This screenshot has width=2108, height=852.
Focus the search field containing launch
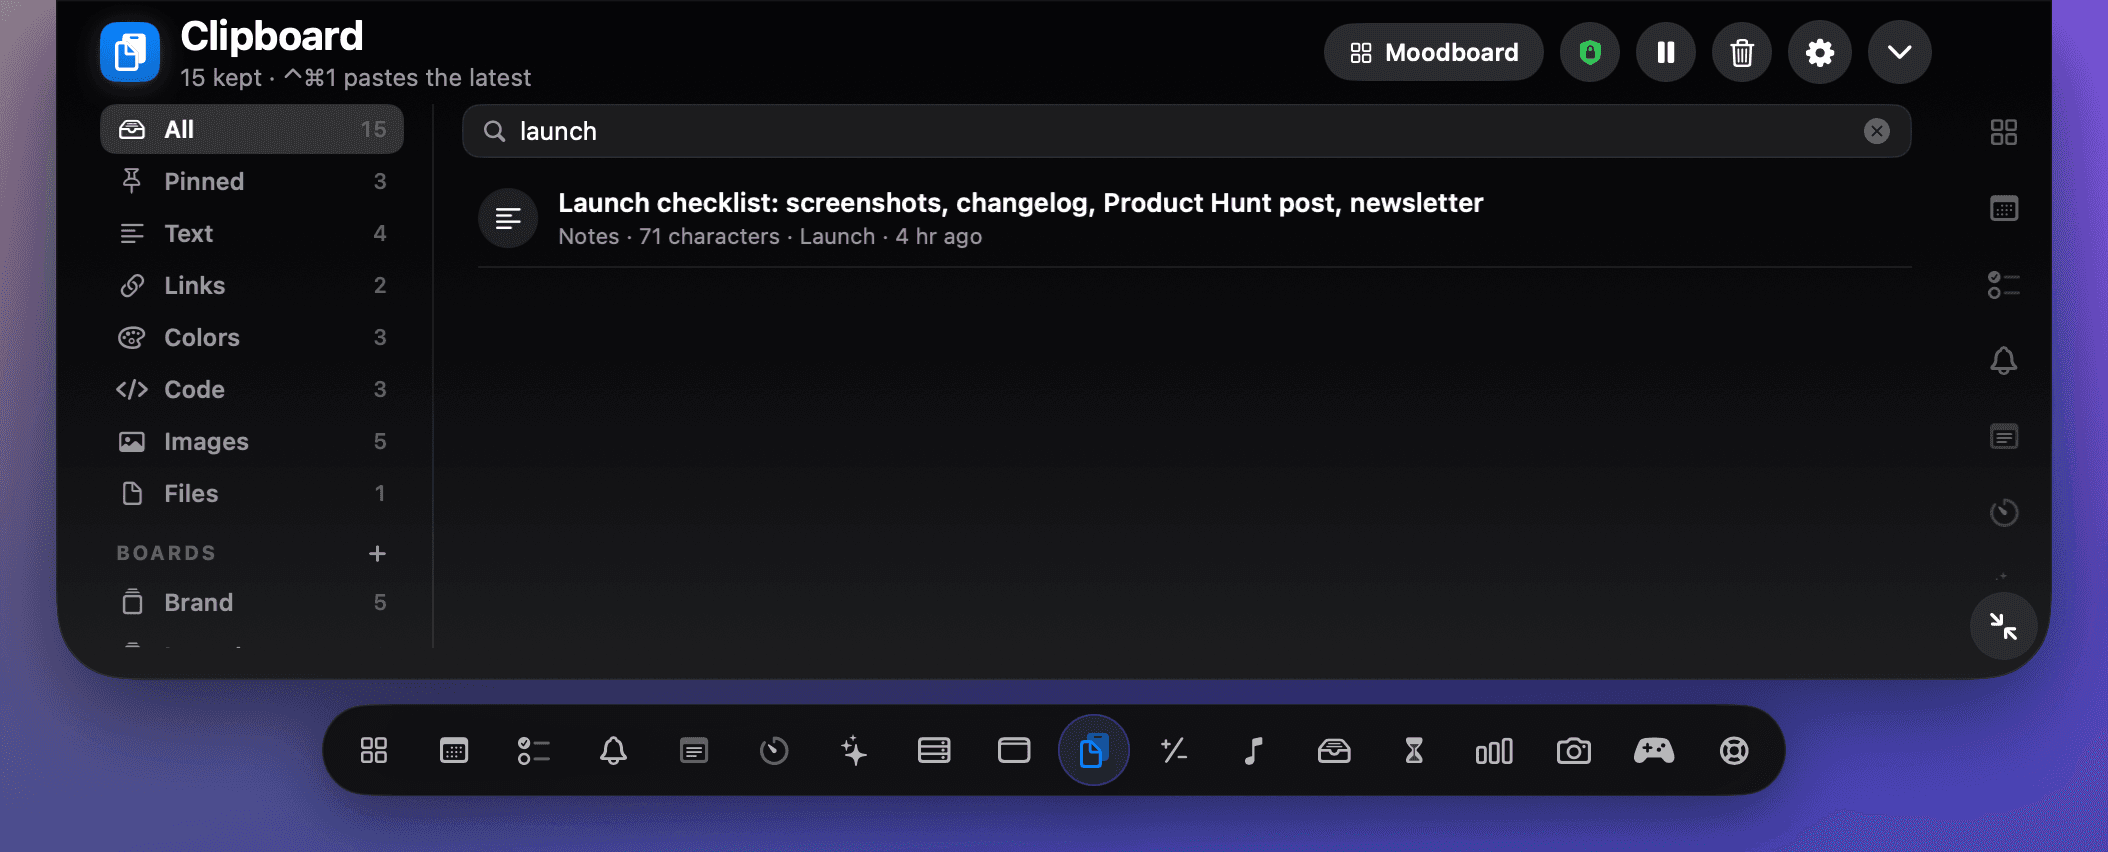[1186, 131]
